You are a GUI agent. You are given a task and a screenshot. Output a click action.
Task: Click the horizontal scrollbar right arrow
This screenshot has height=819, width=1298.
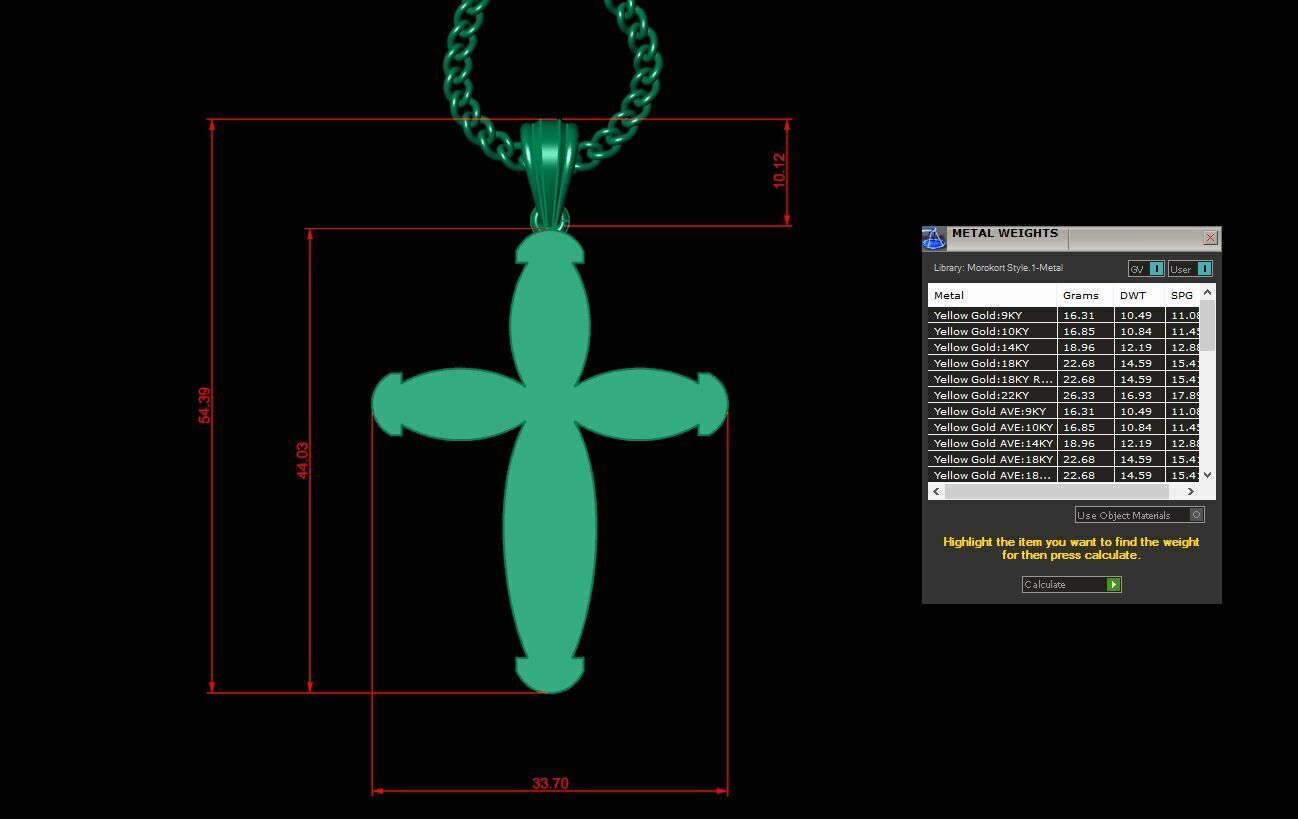1190,491
